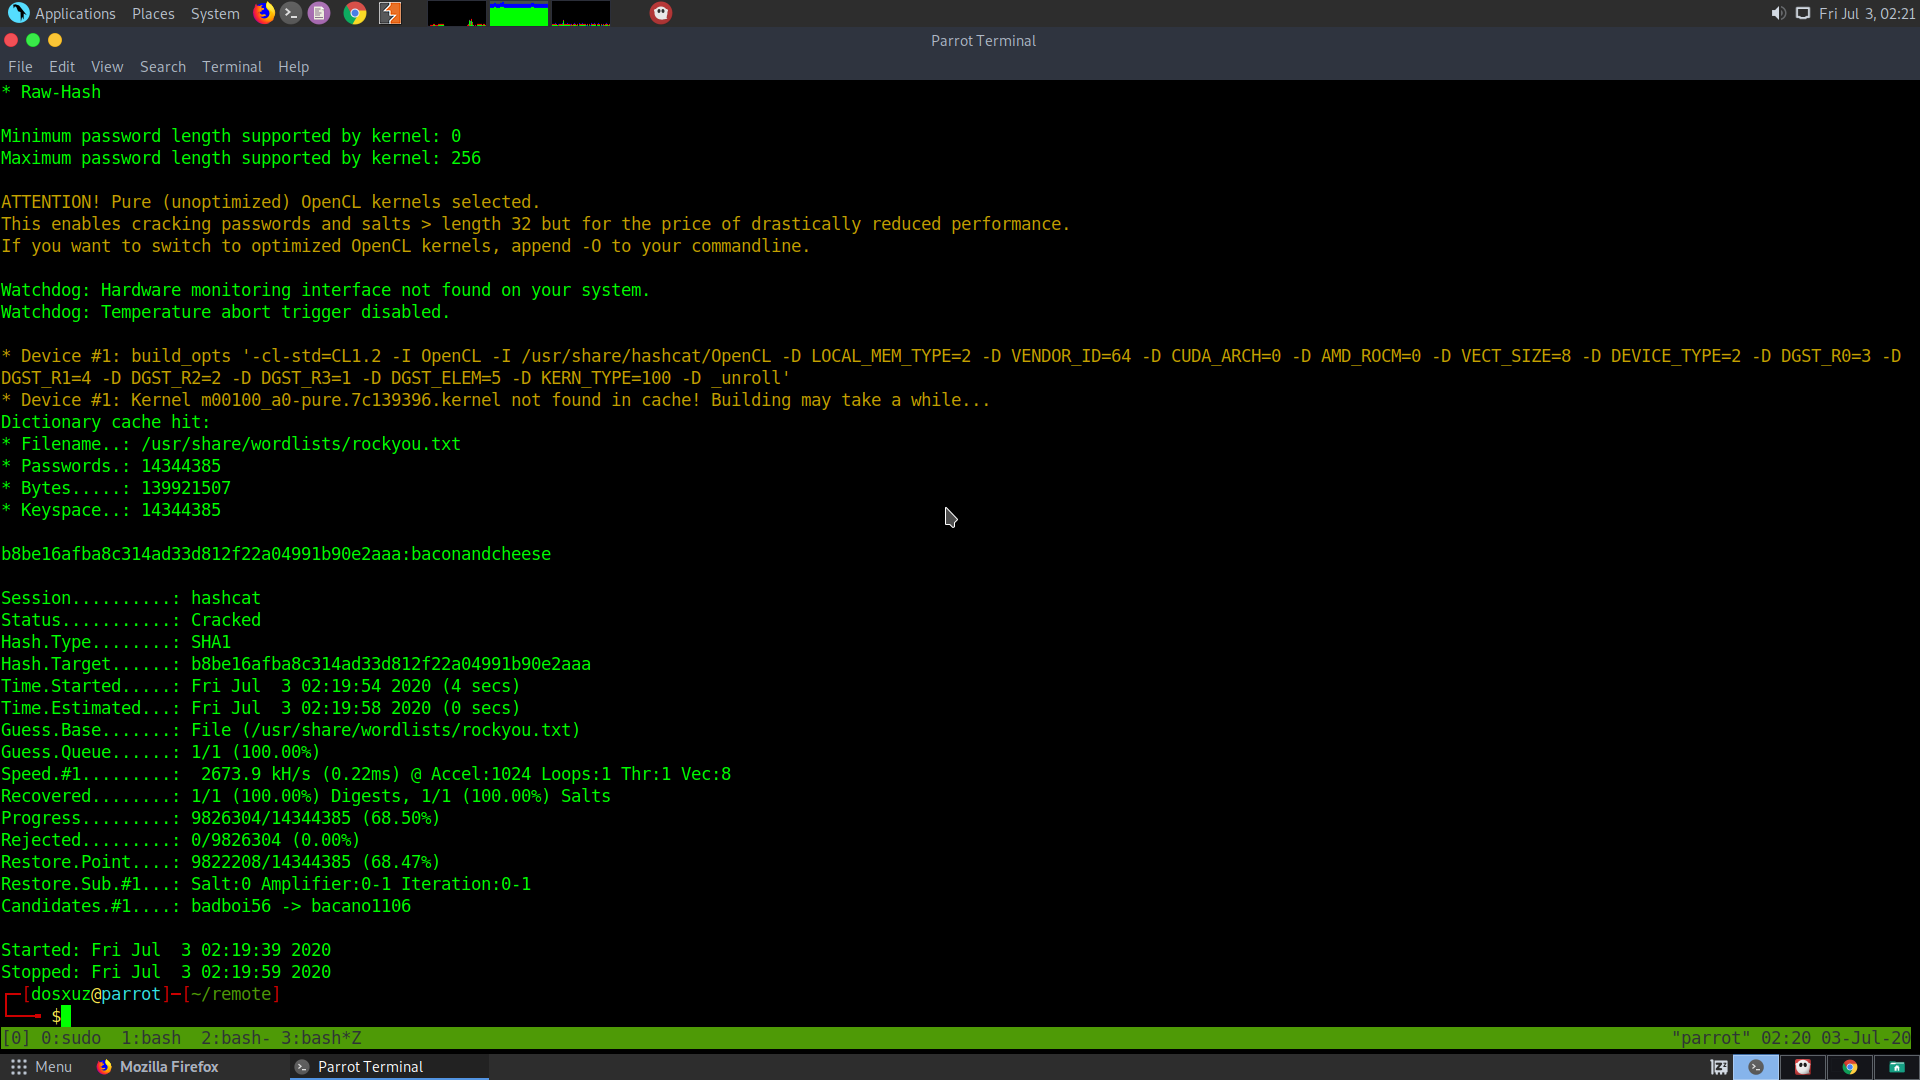Open the Applications menu
The height and width of the screenshot is (1080, 1920).
tap(62, 13)
